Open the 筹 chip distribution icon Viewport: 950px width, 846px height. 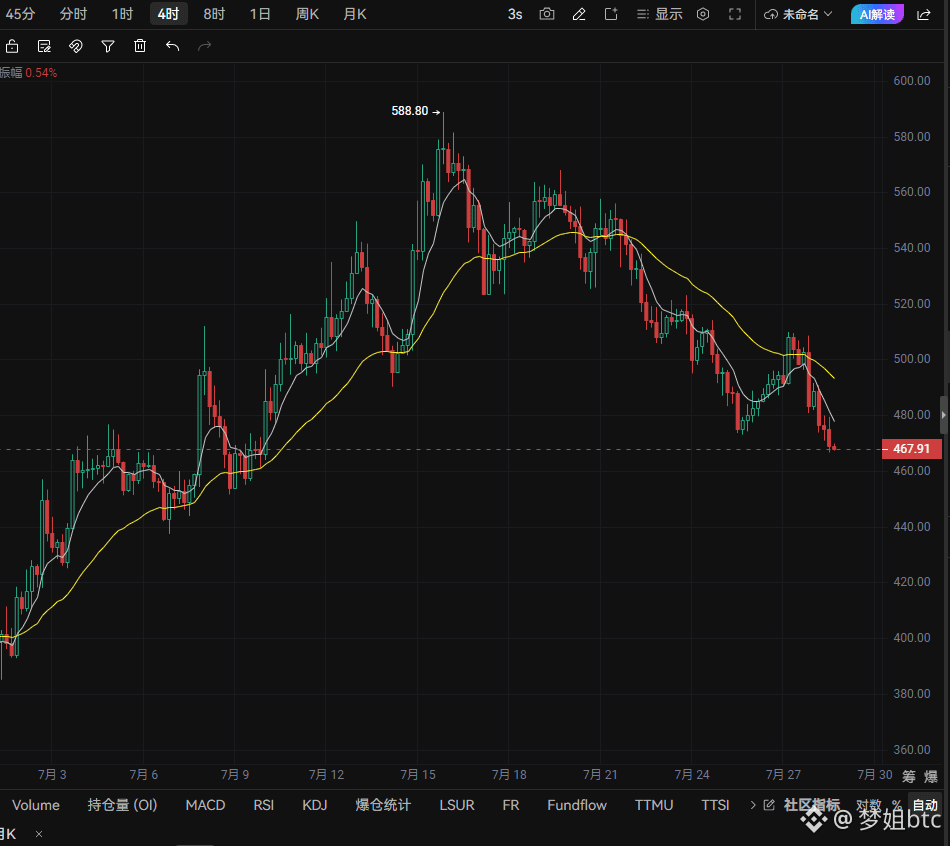(909, 776)
